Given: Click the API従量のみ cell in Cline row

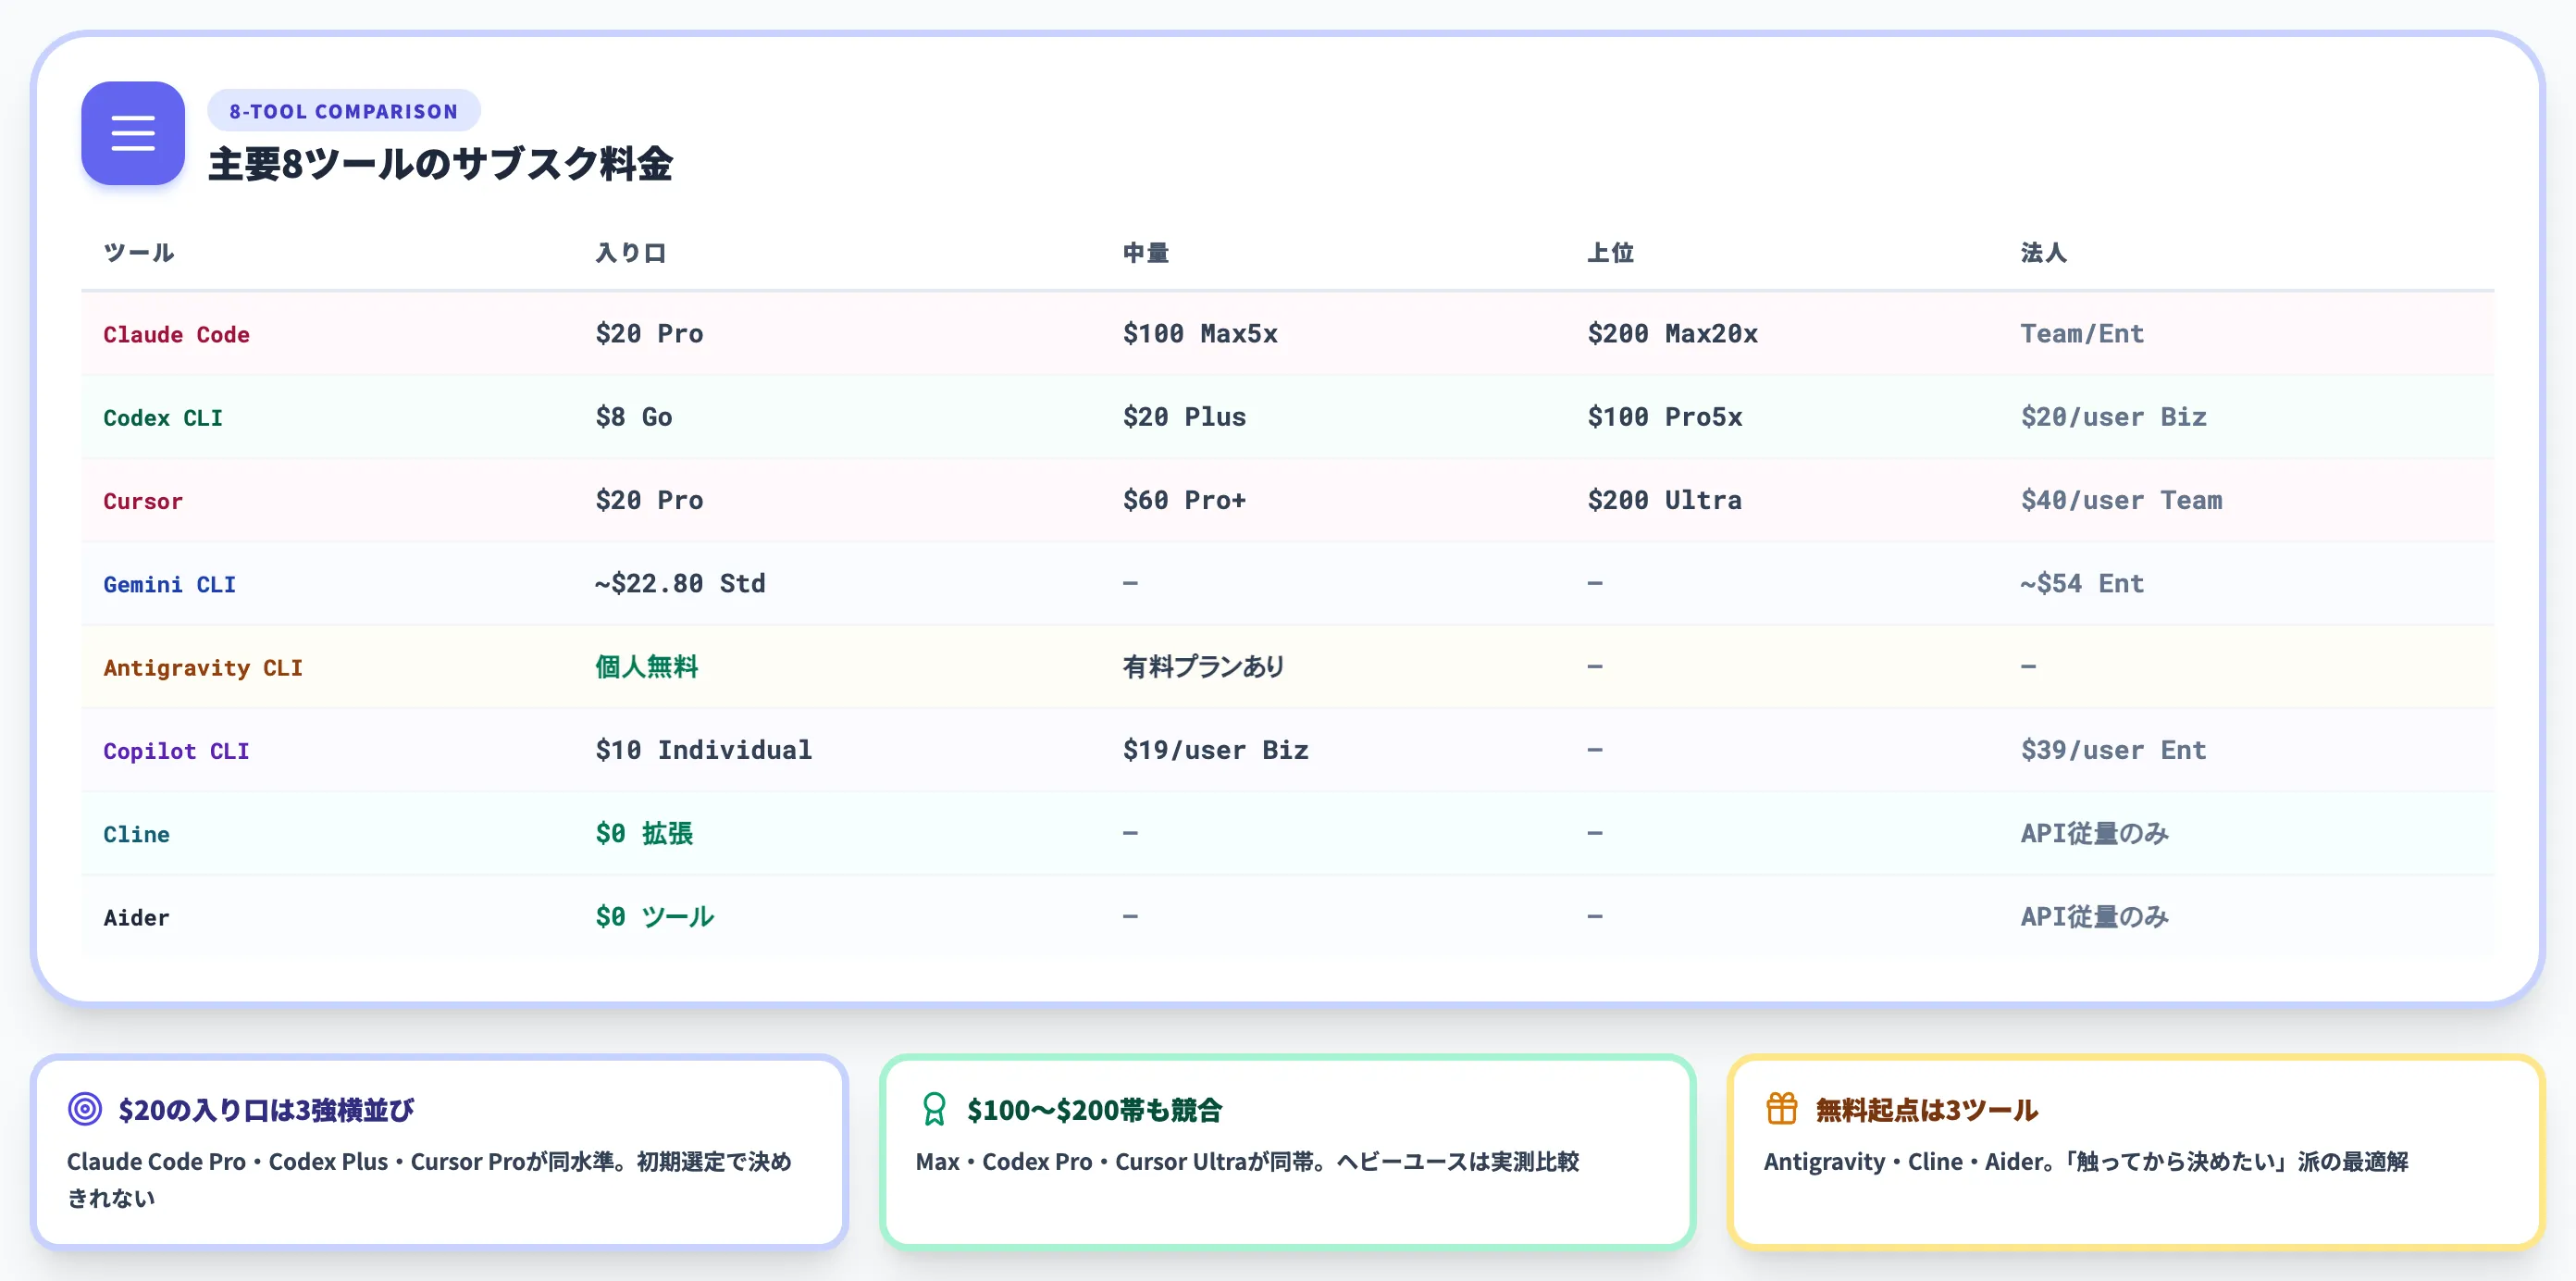Looking at the screenshot, I should (2094, 833).
